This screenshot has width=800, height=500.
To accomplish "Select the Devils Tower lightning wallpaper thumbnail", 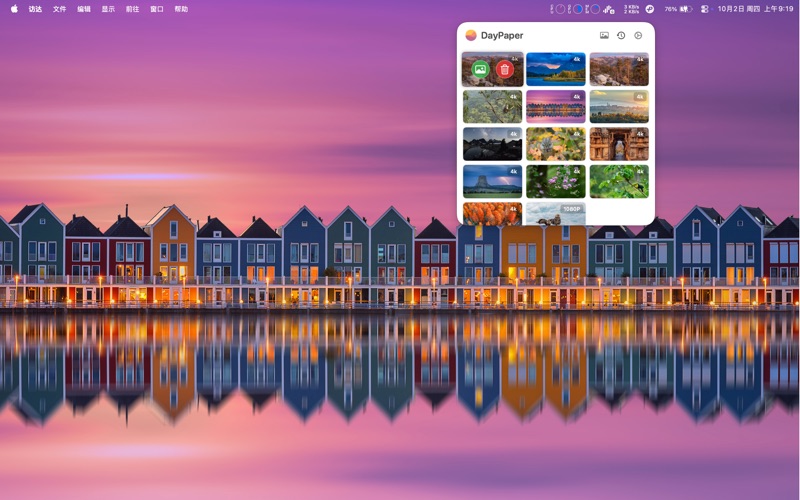I will pos(492,181).
